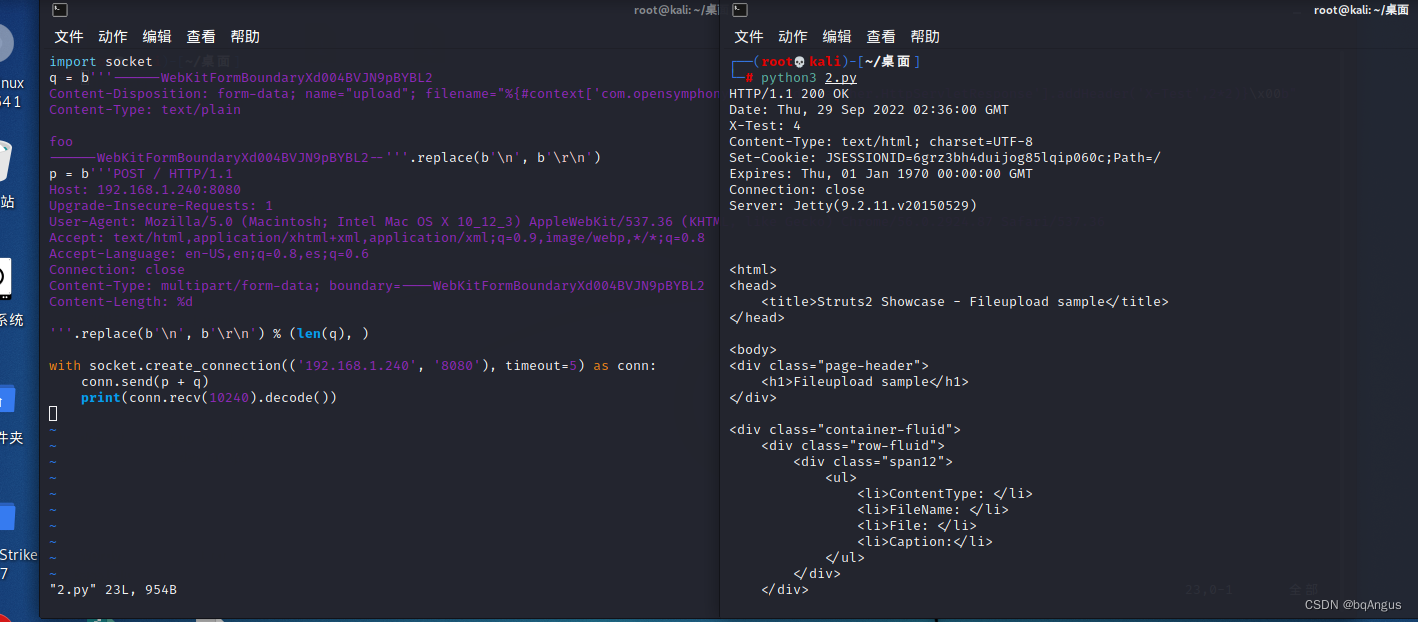Click the 'User-Agent: Mozilla/5.0' line
The width and height of the screenshot is (1418, 622).
(x=384, y=222)
